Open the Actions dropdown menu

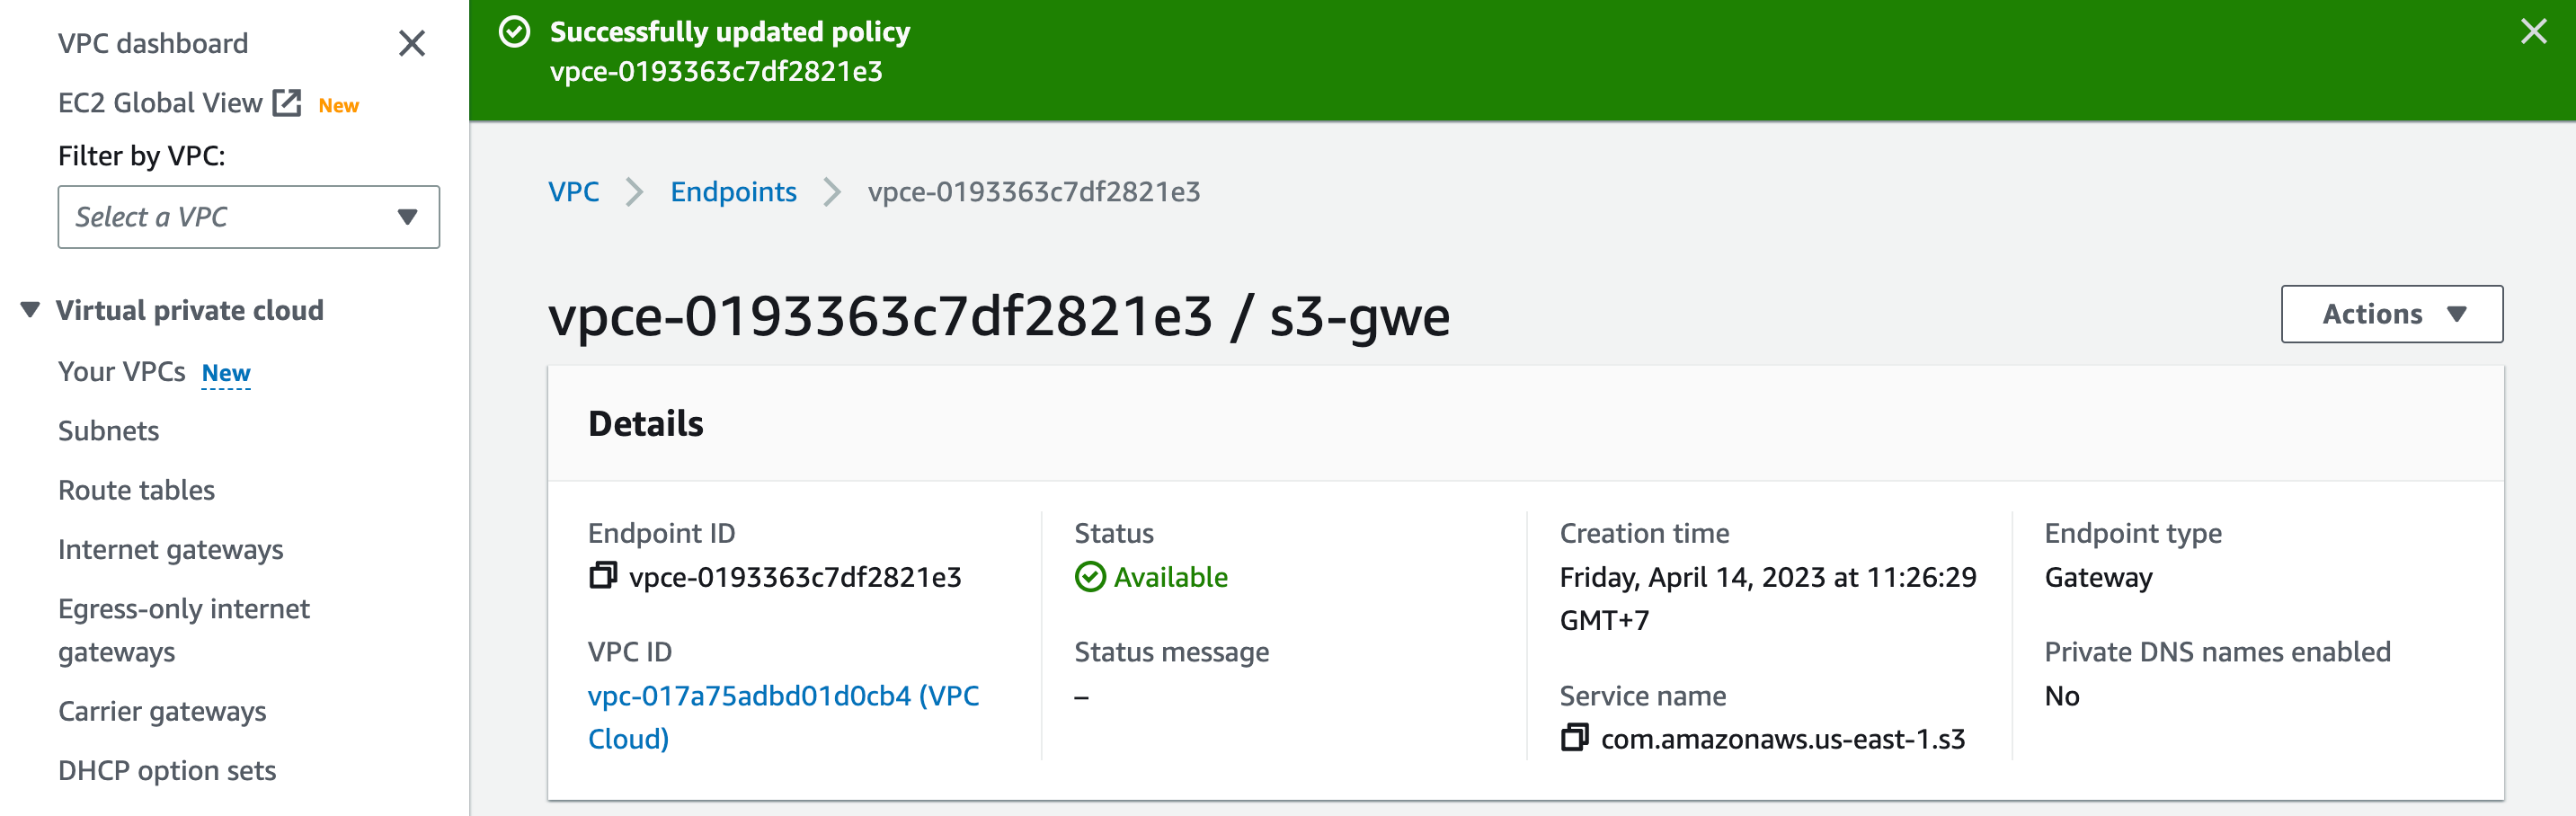point(2391,314)
